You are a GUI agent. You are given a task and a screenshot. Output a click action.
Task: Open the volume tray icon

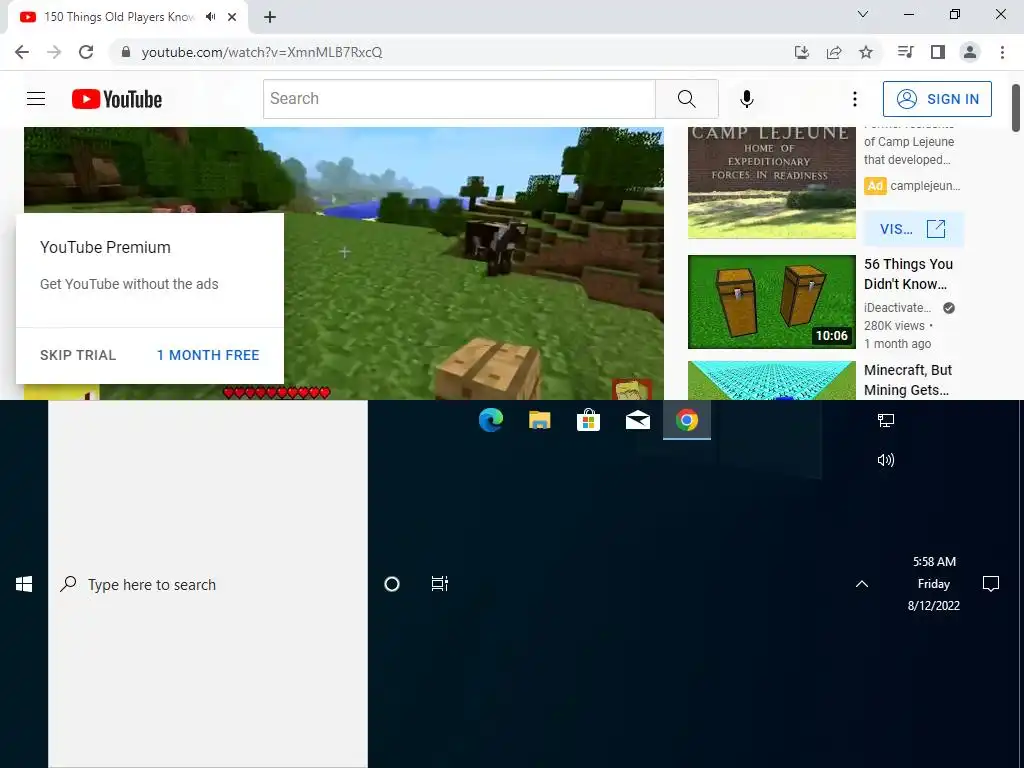click(x=886, y=460)
